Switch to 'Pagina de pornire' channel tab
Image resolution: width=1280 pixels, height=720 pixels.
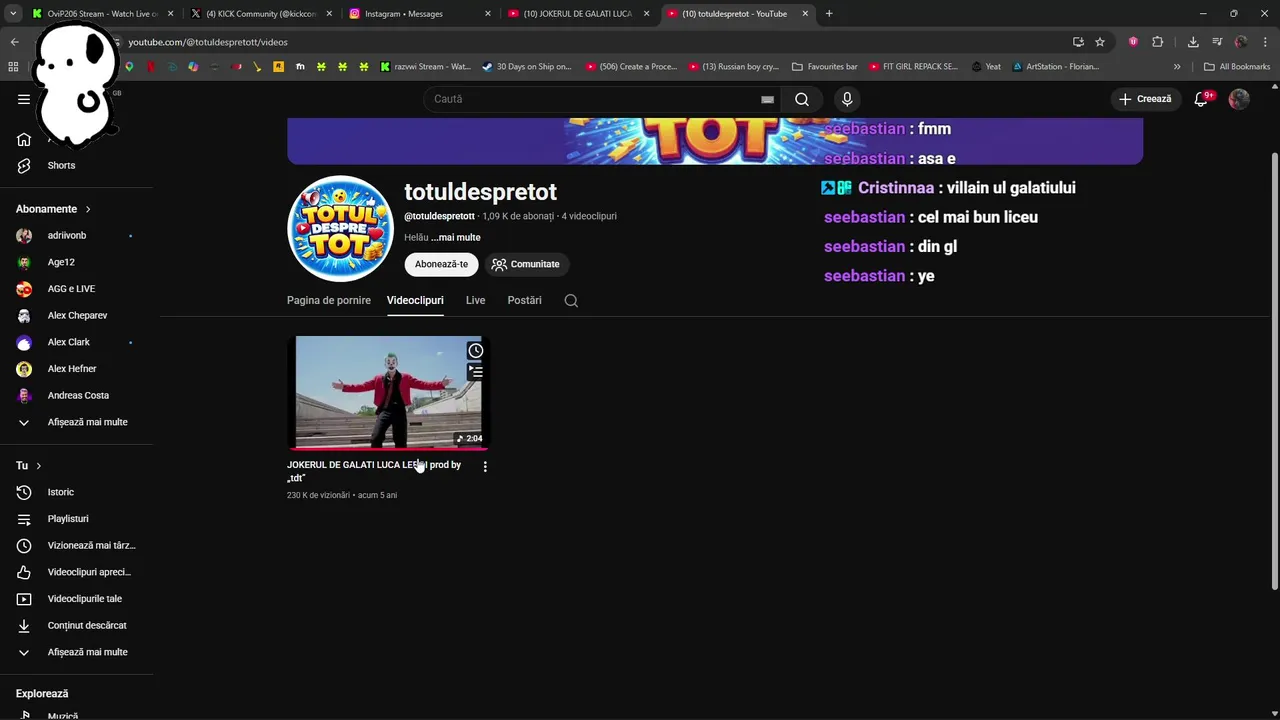[x=329, y=300]
